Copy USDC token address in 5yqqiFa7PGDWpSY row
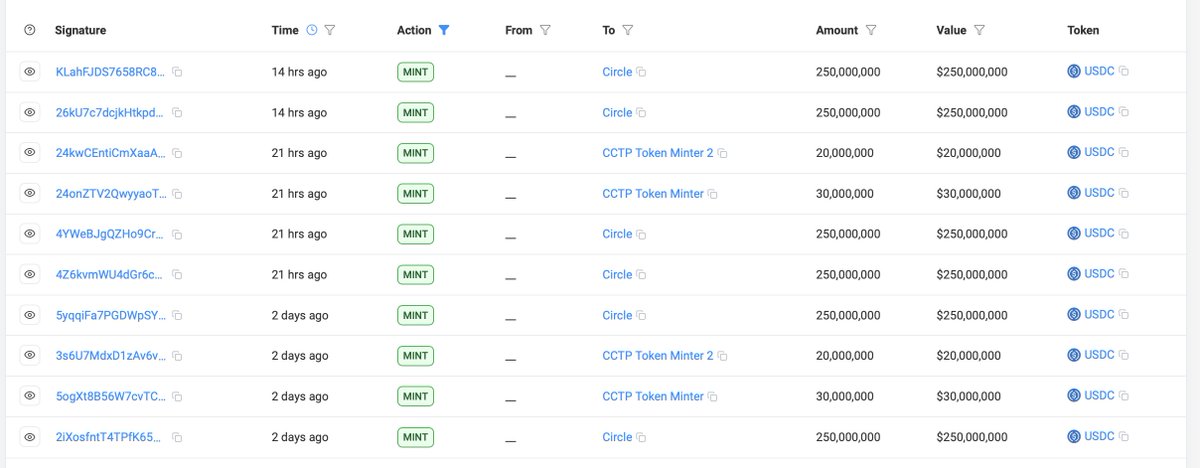 coord(1124,315)
